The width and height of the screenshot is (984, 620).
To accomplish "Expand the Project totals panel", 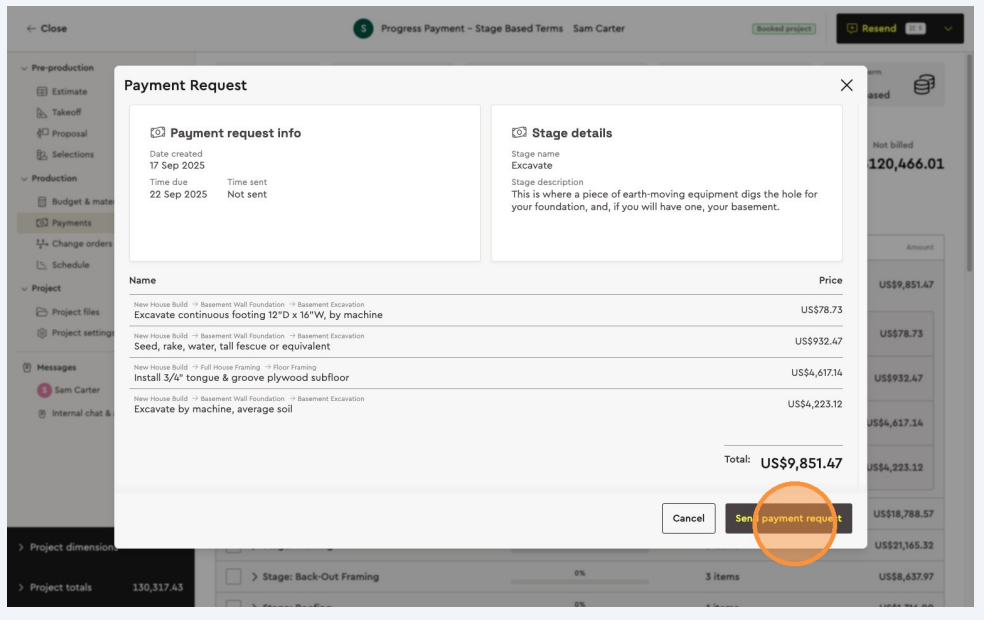I will (22, 587).
